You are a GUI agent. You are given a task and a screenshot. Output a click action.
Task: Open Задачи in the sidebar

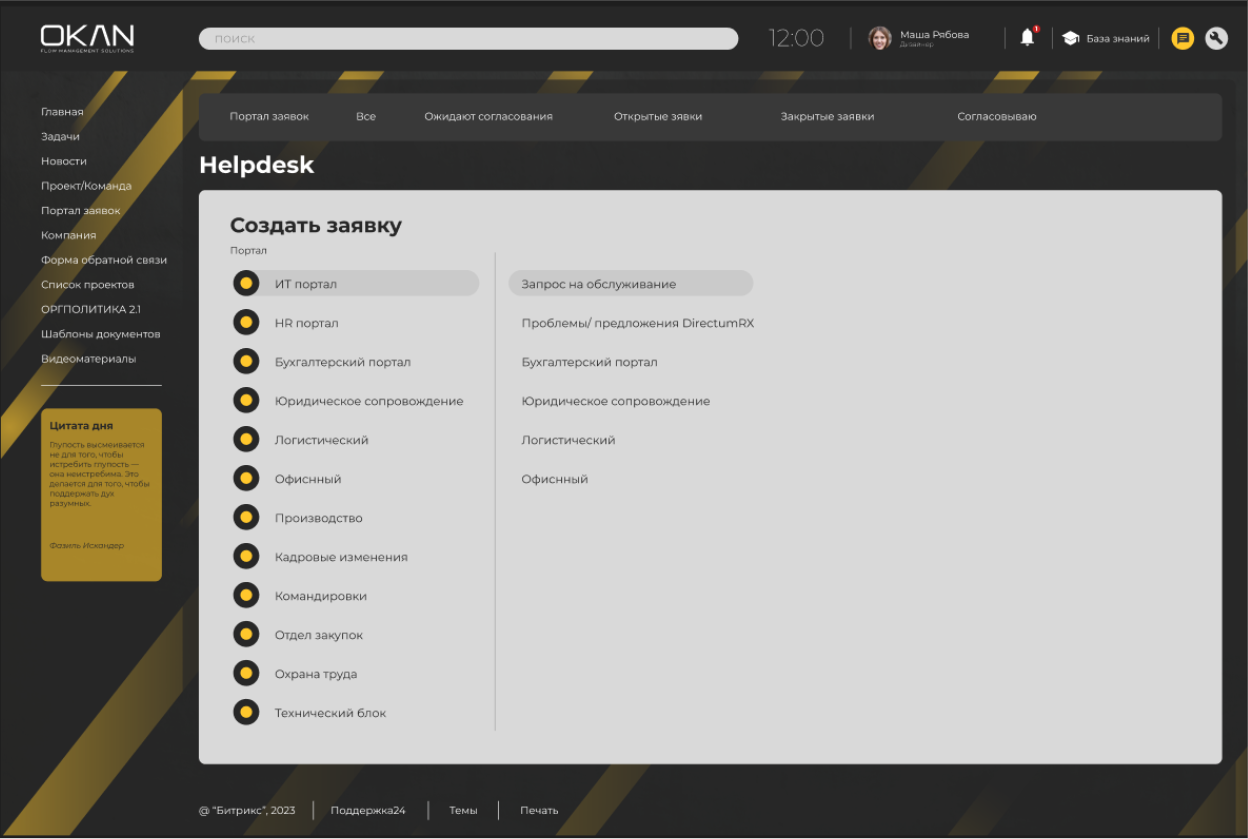(x=60, y=137)
